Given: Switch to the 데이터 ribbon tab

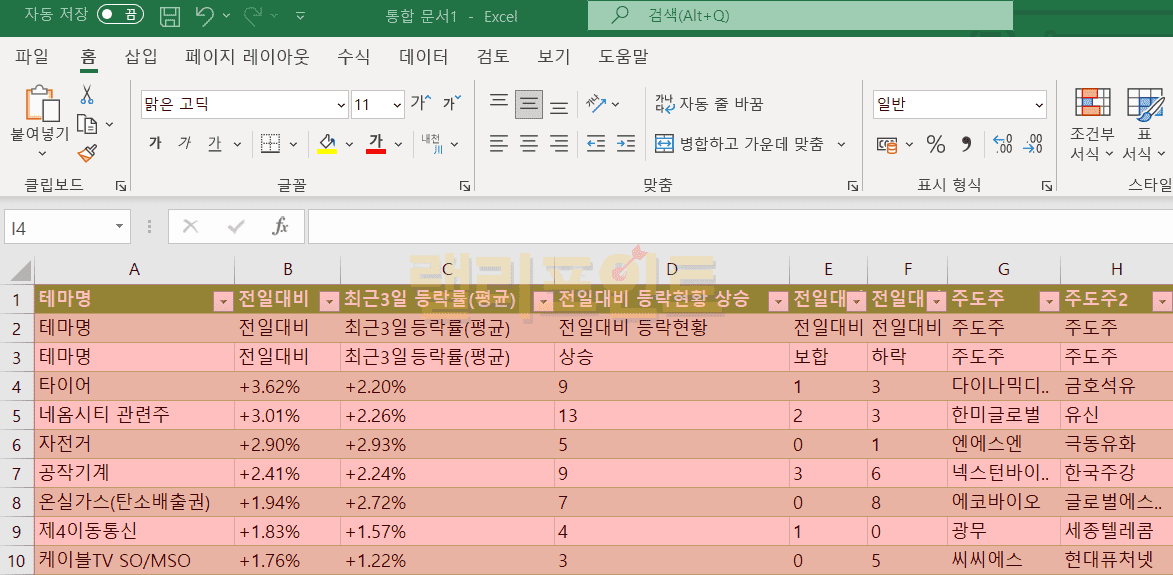Looking at the screenshot, I should 423,57.
